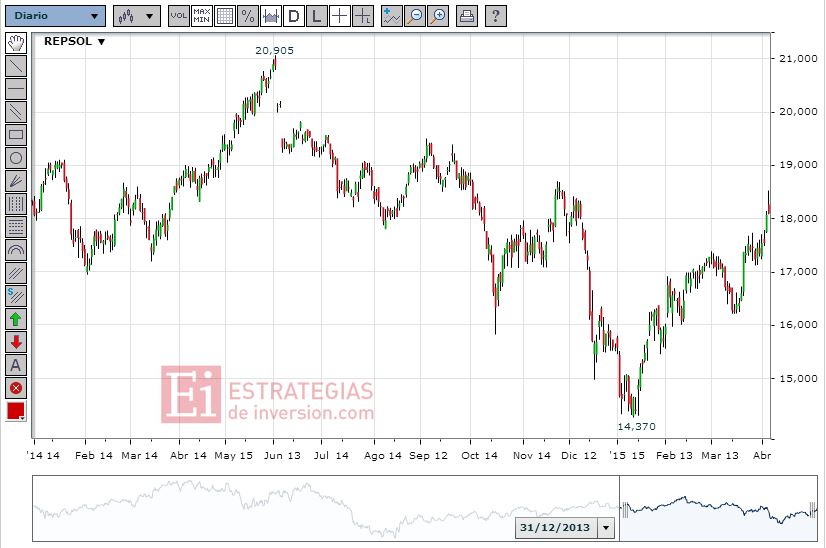The image size is (826, 548).
Task: Select the hand pan tool
Action: point(16,43)
